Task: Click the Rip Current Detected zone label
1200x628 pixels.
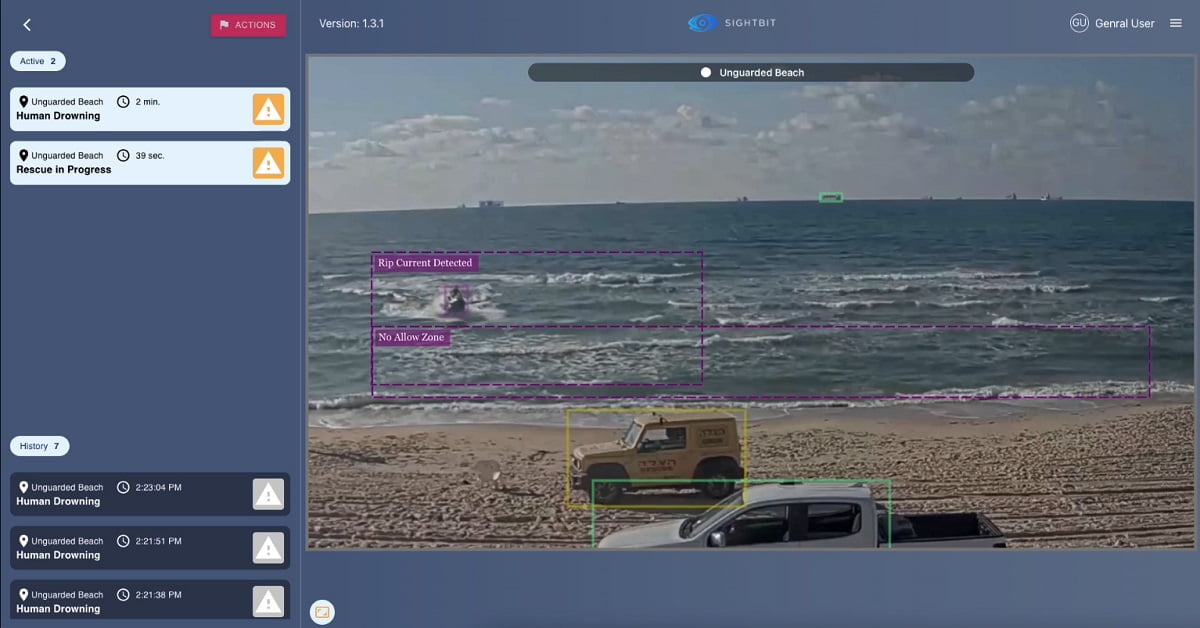Action: click(424, 263)
